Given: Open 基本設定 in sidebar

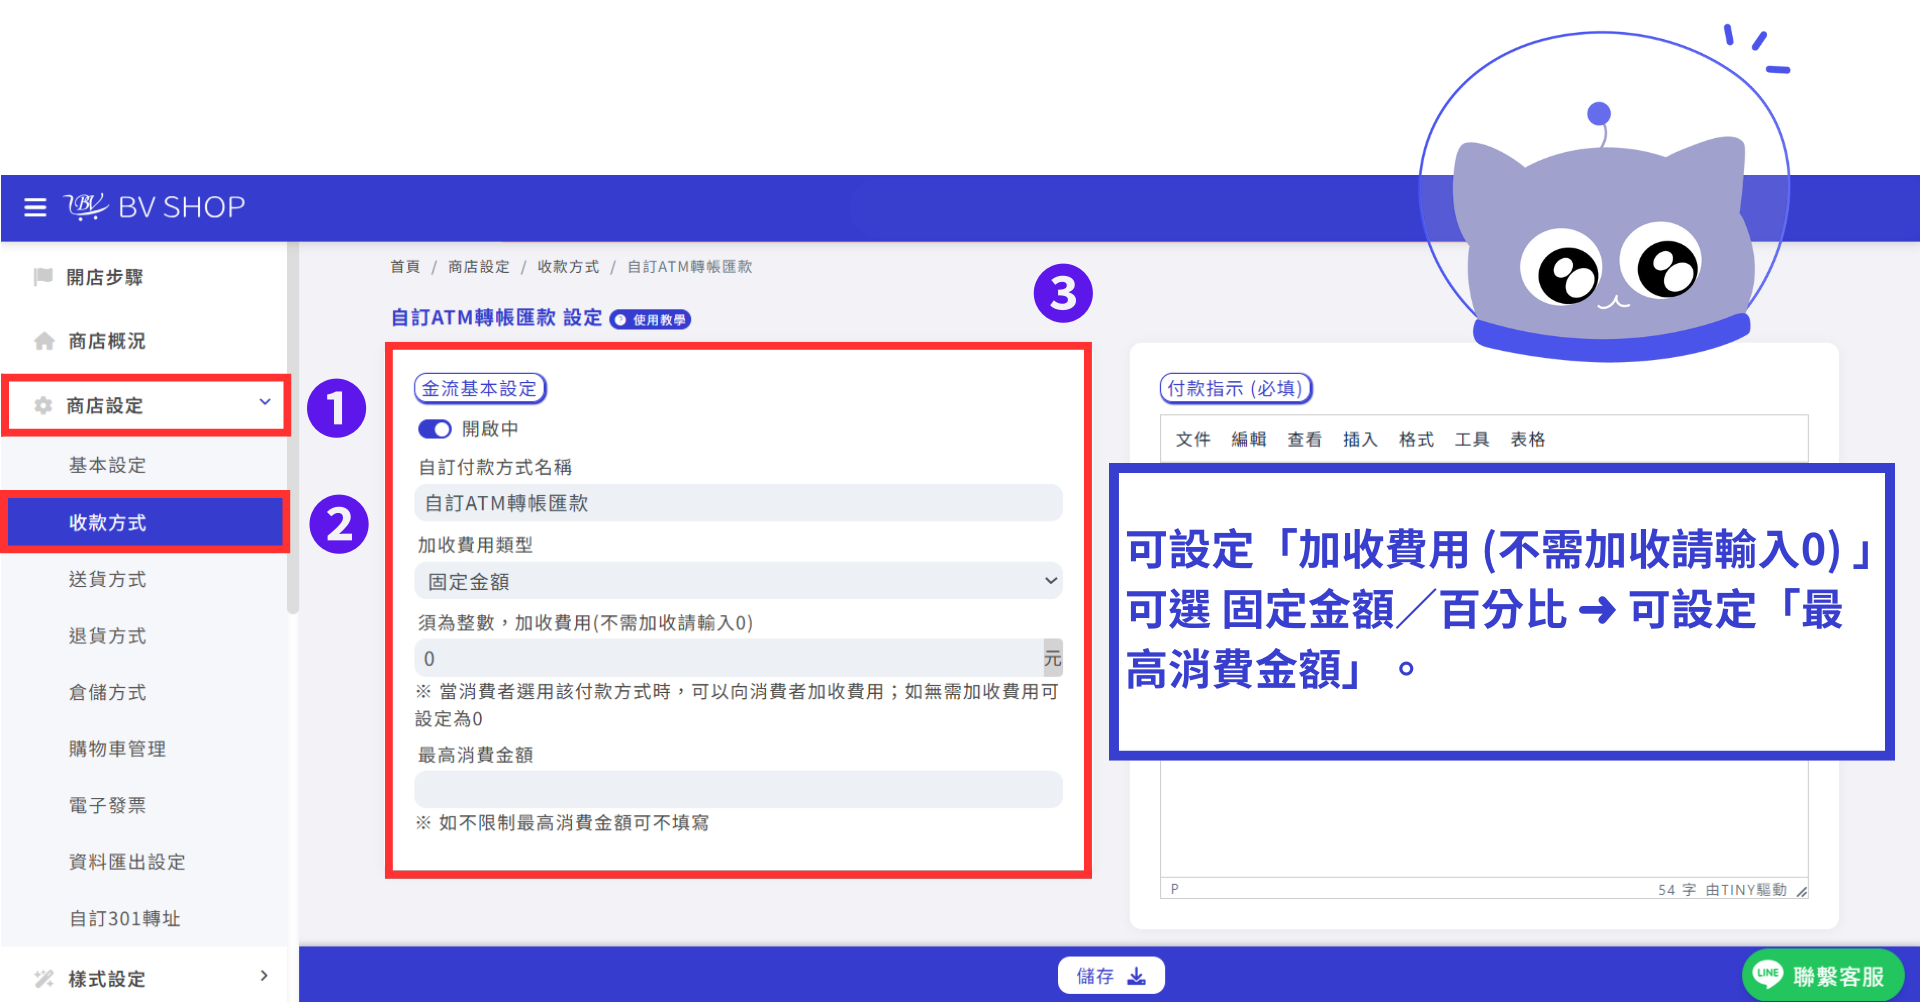Looking at the screenshot, I should 107,465.
